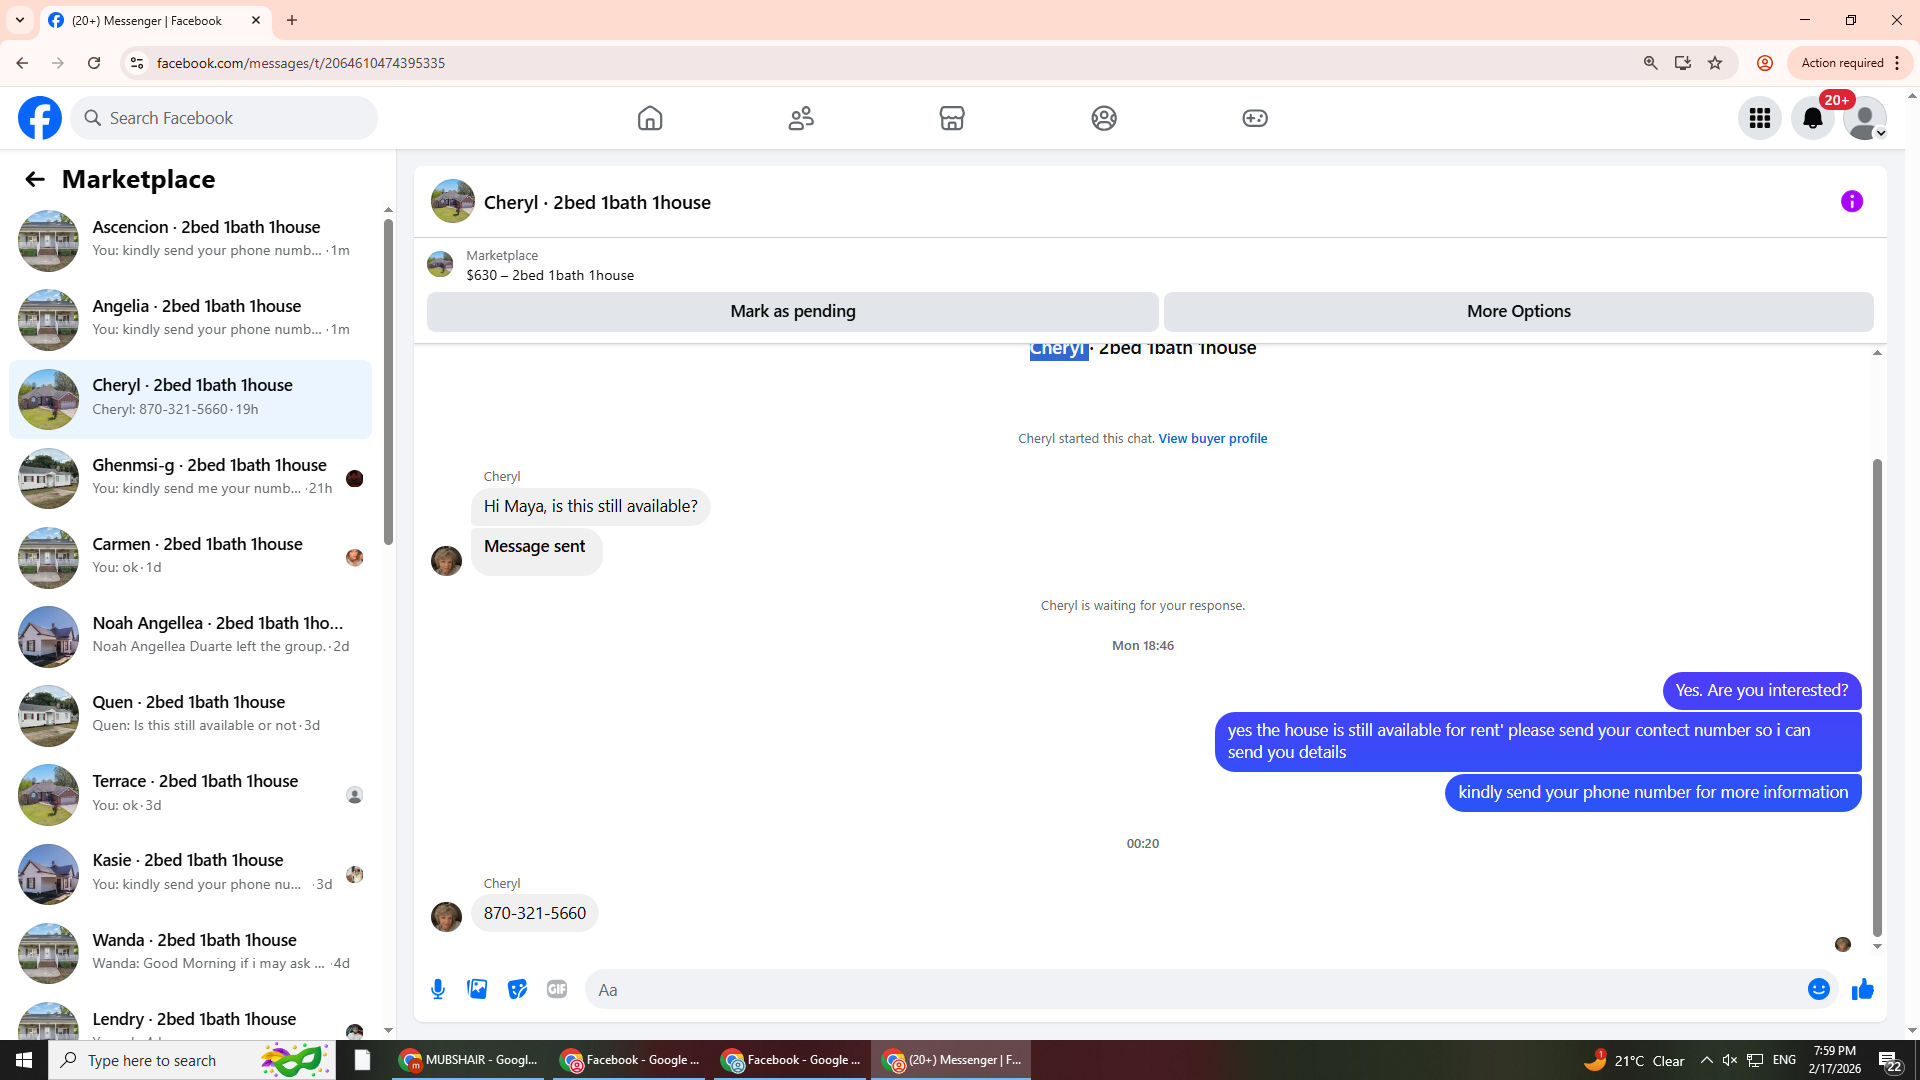Open conversation information purple icon
Viewport: 1920px width, 1080px height.
[x=1851, y=201]
